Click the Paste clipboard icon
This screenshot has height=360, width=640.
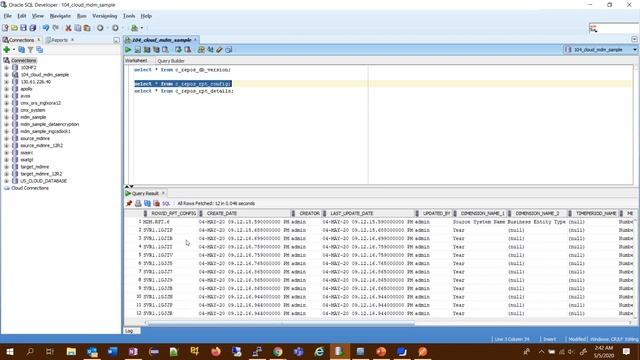pyautogui.click(x=87, y=28)
